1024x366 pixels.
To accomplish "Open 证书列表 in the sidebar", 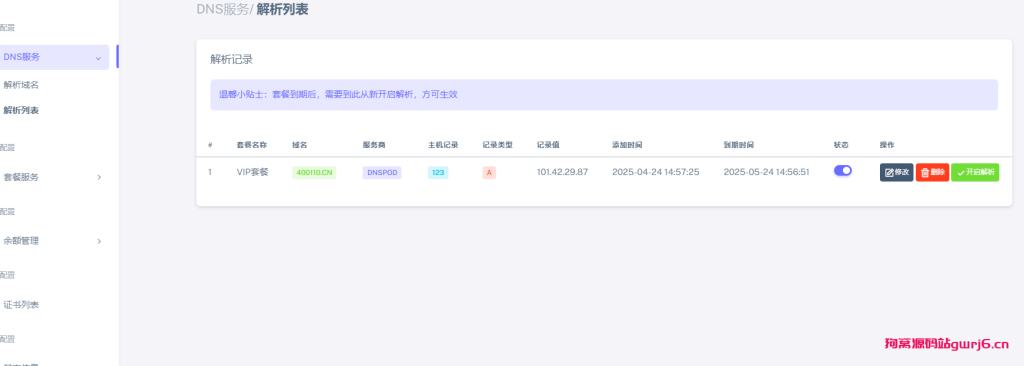I will (x=22, y=305).
